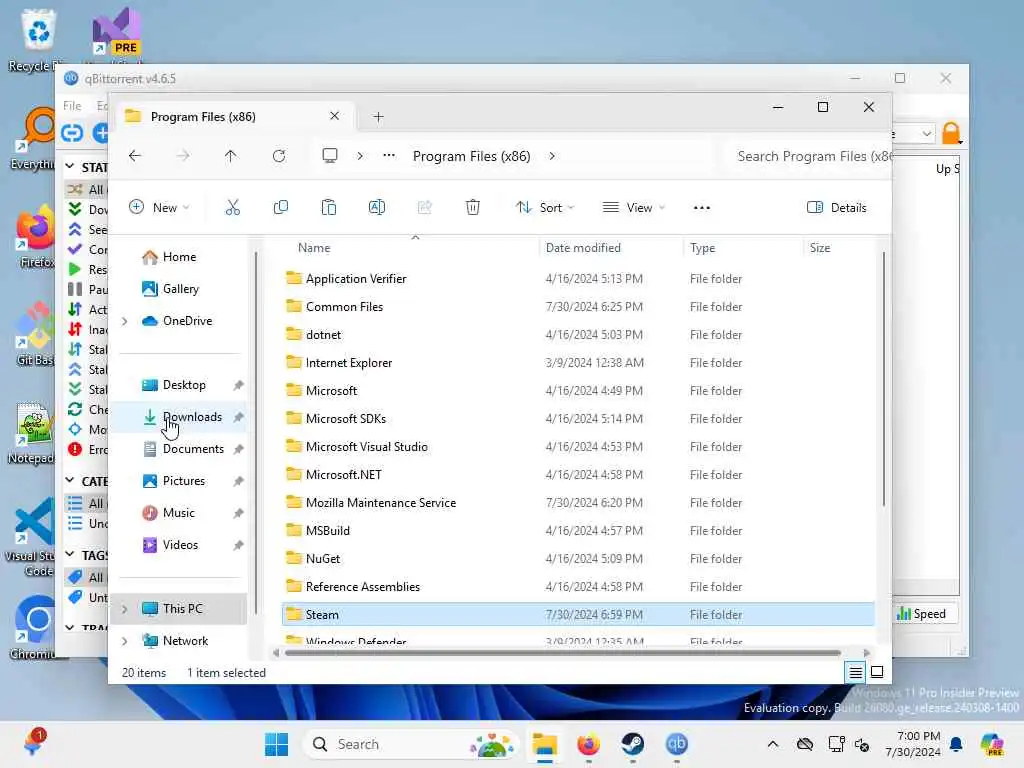Click the Windows Start button

(x=276, y=744)
